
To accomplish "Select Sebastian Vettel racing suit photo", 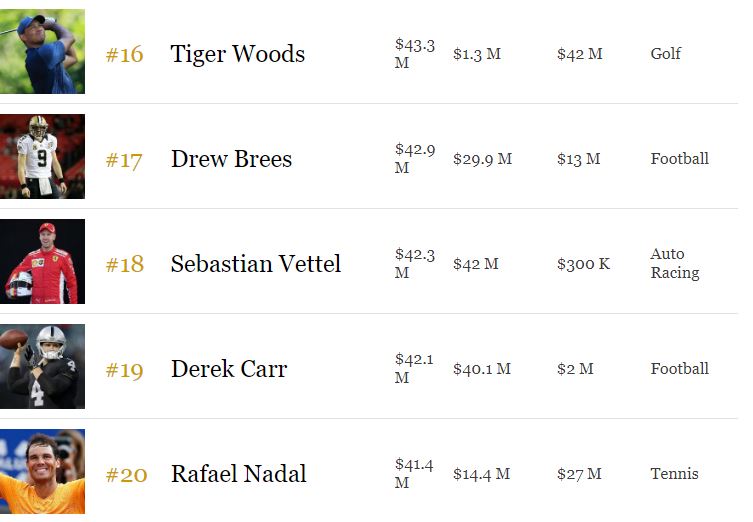I will [x=42, y=262].
